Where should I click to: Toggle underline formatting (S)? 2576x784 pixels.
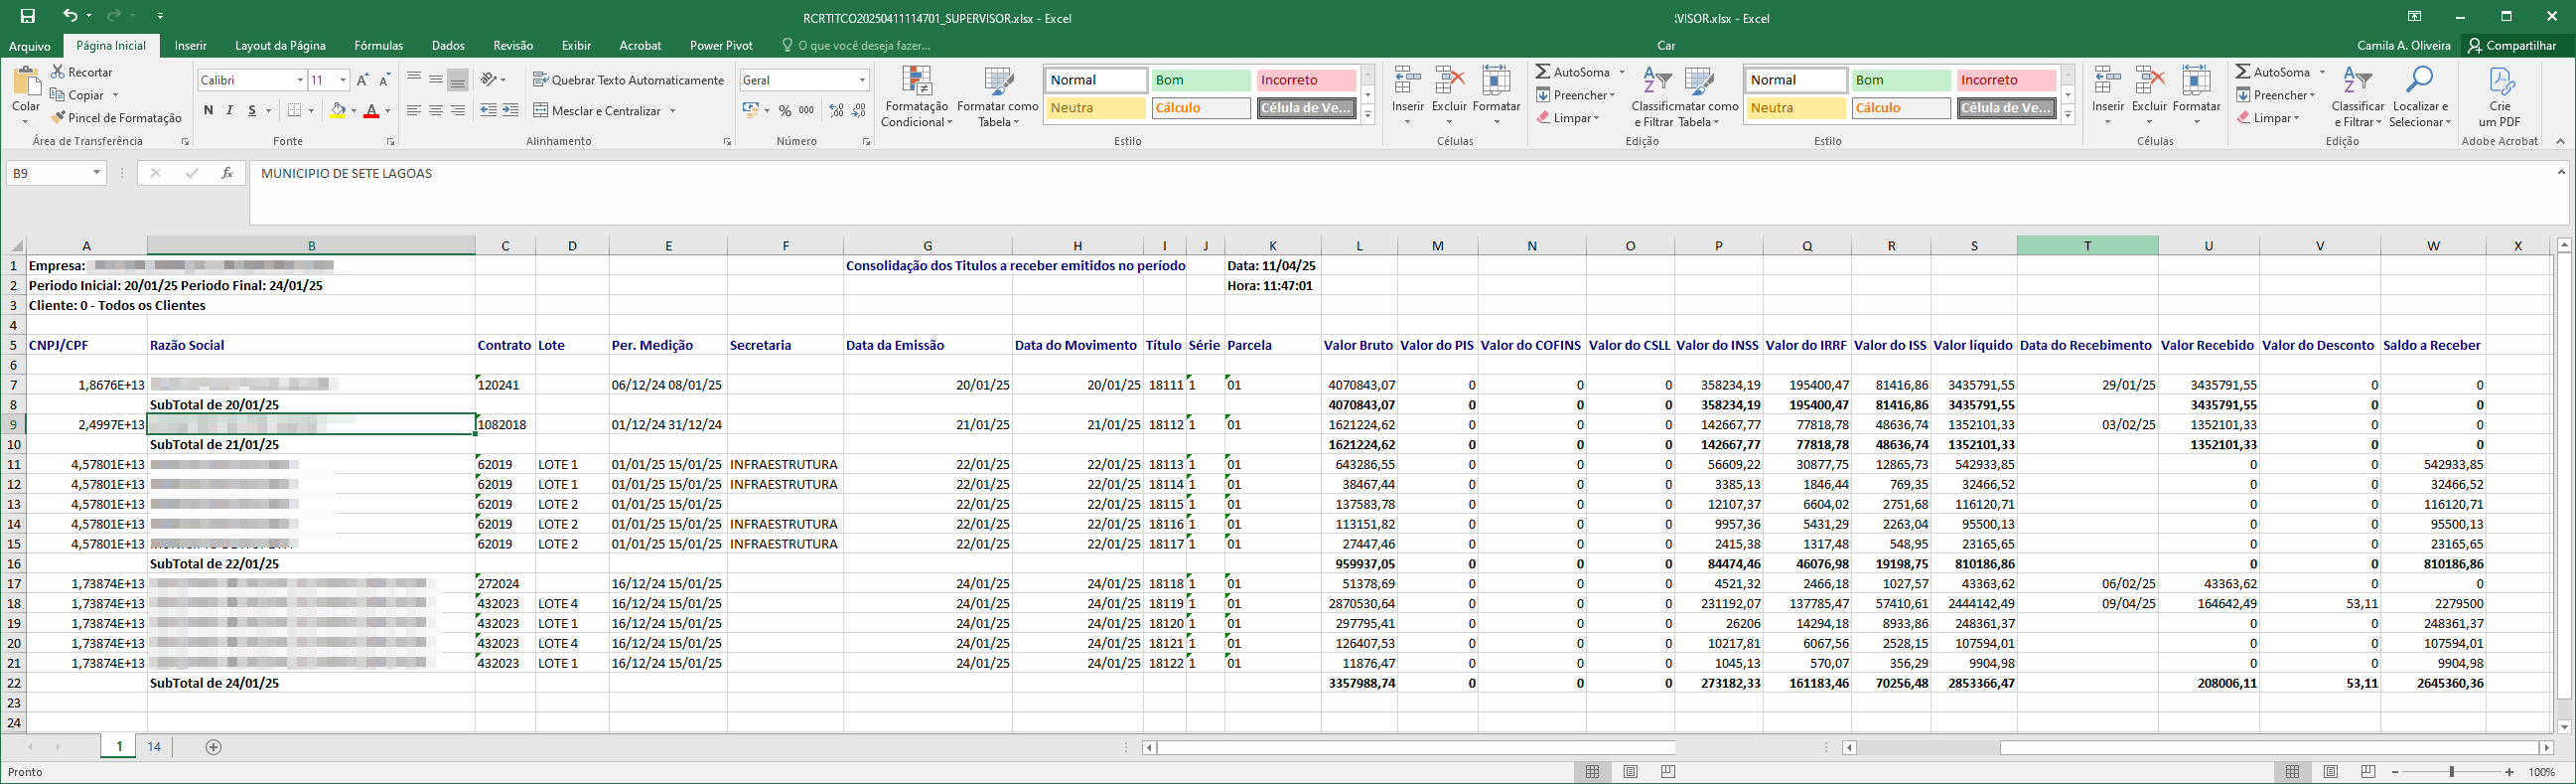point(252,111)
